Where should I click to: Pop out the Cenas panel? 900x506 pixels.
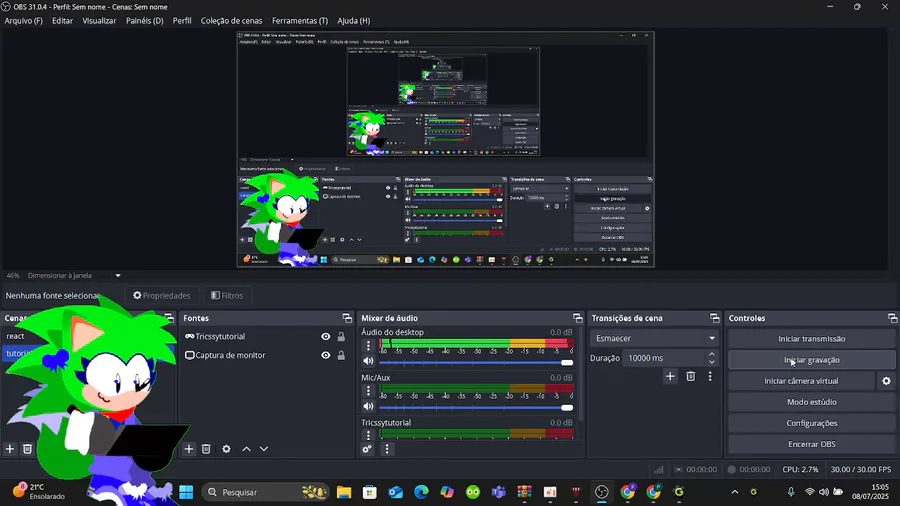pyautogui.click(x=169, y=318)
